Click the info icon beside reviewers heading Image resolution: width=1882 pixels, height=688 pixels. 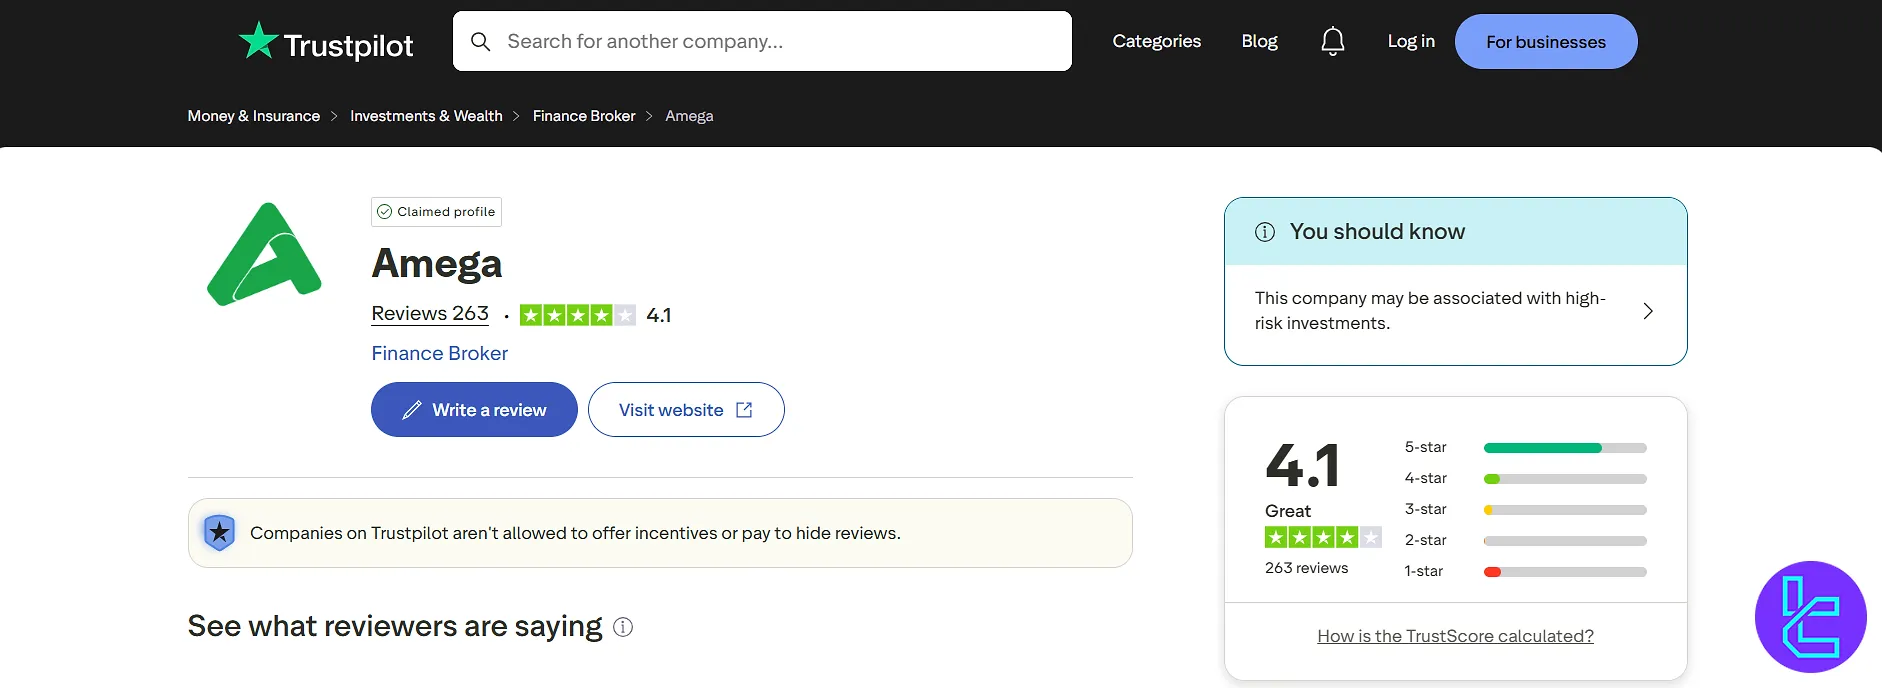[x=623, y=627]
